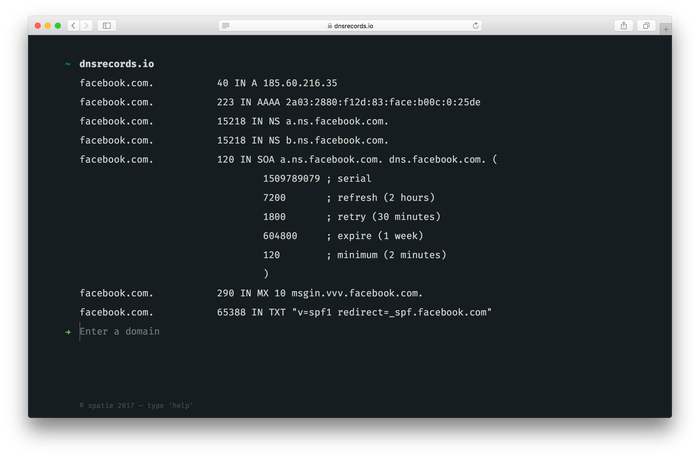Toggle the Safari sidebar button
The height and width of the screenshot is (458, 700).
tap(107, 25)
